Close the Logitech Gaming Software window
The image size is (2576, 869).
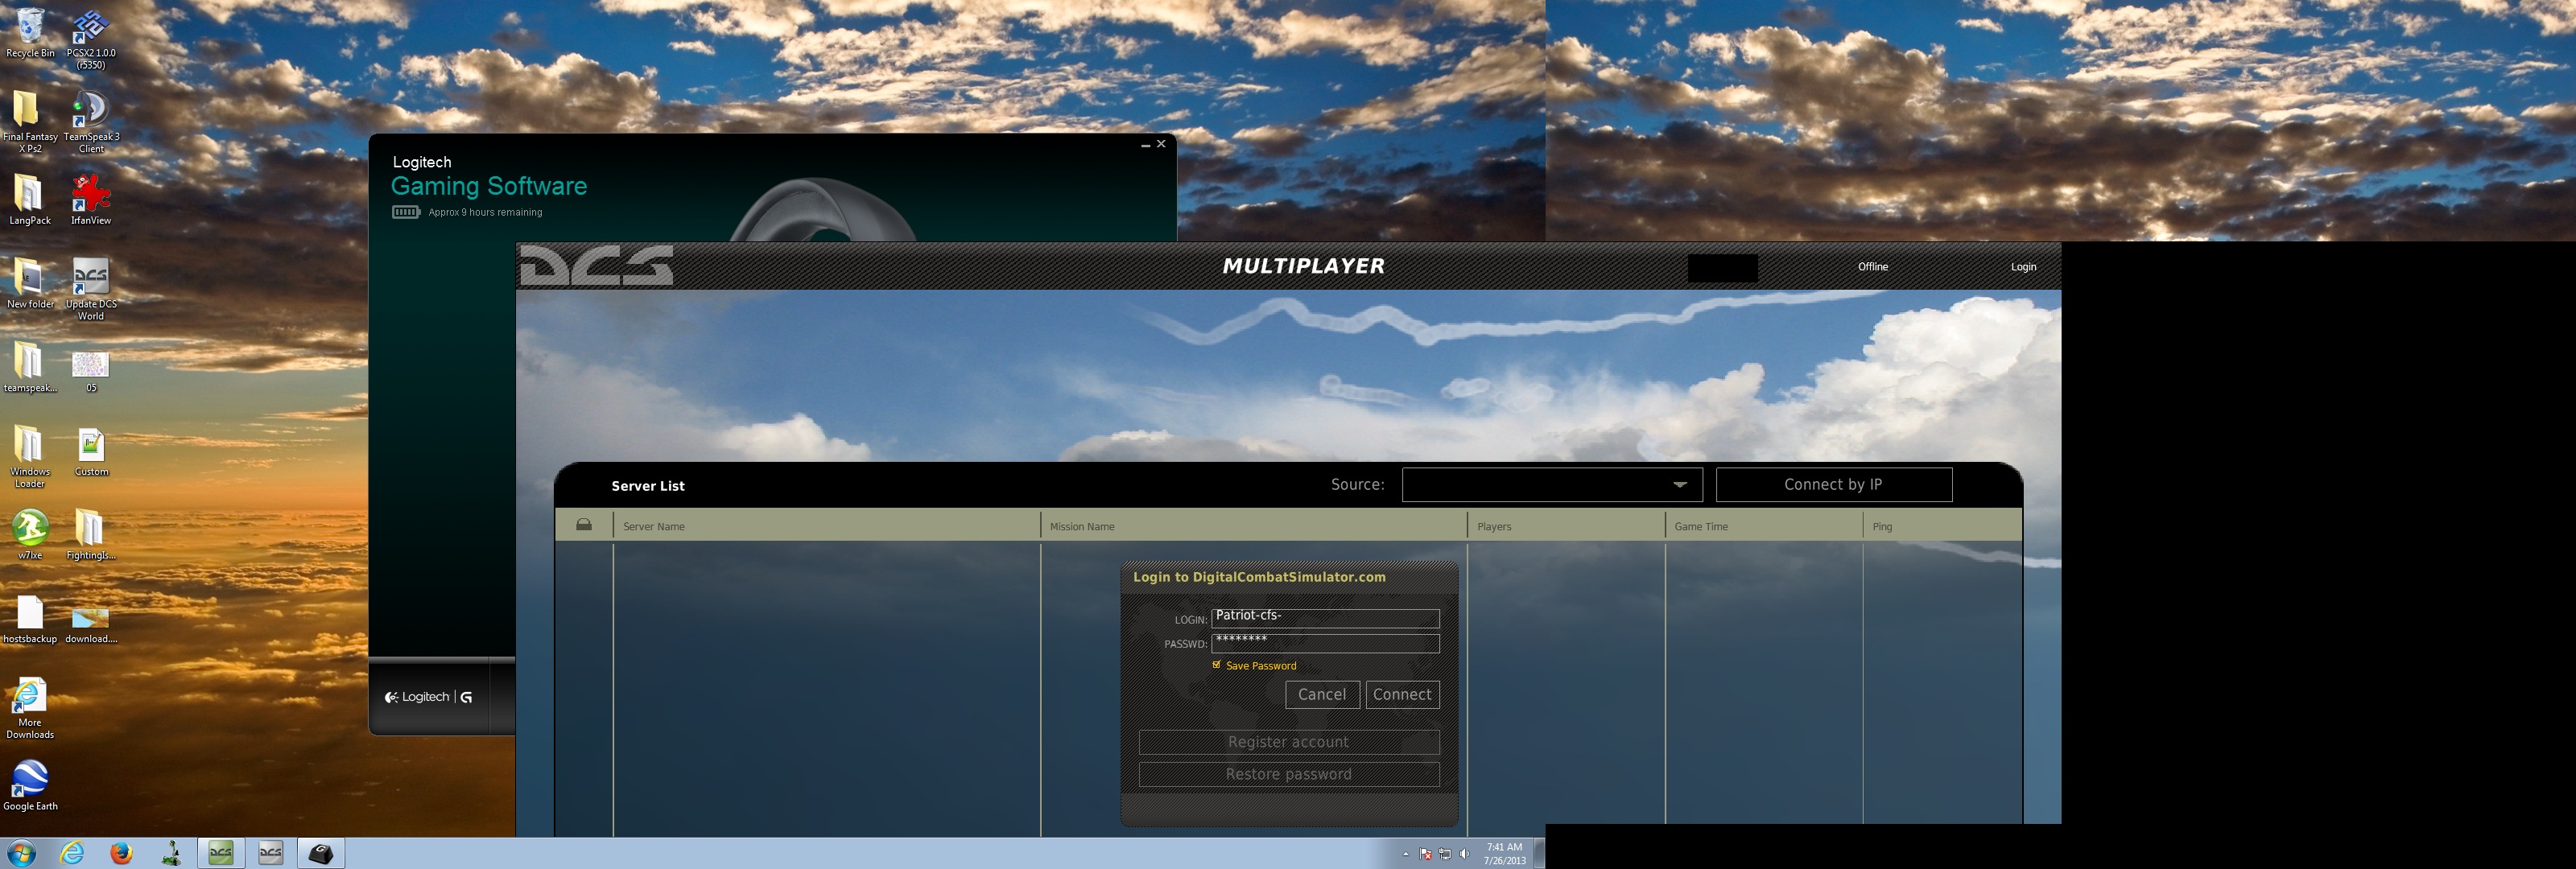pos(1161,144)
